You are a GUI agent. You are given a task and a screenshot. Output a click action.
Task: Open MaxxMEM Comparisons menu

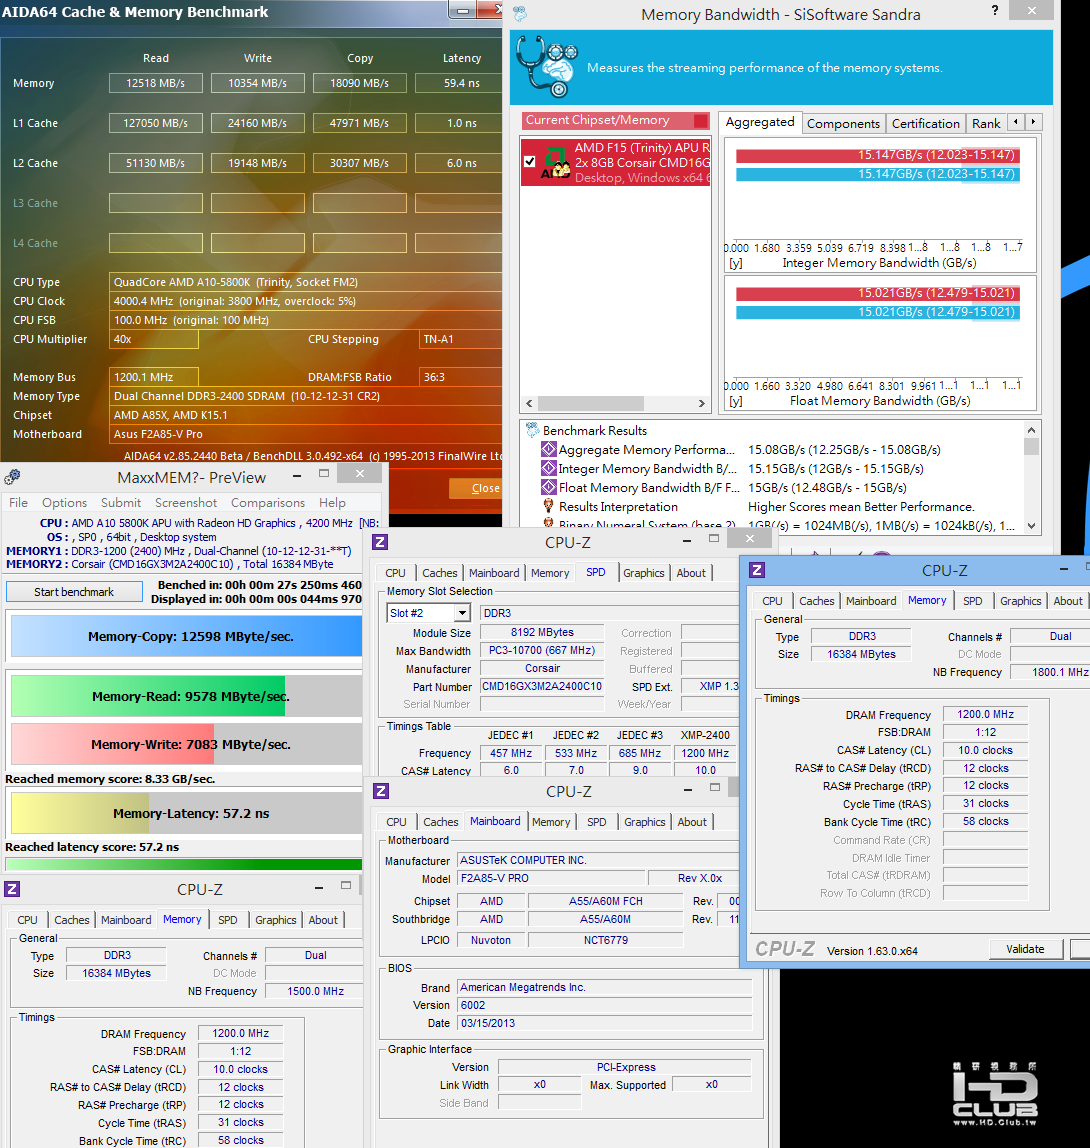268,502
